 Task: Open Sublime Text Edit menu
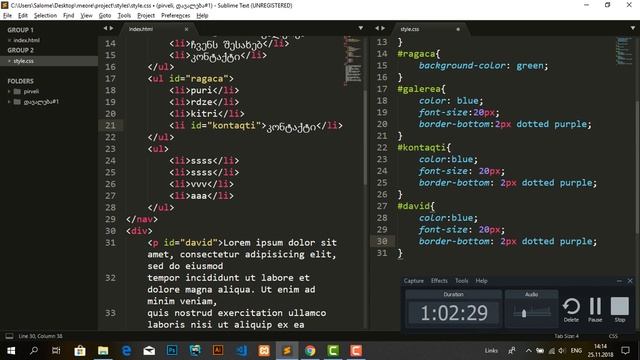(23, 16)
